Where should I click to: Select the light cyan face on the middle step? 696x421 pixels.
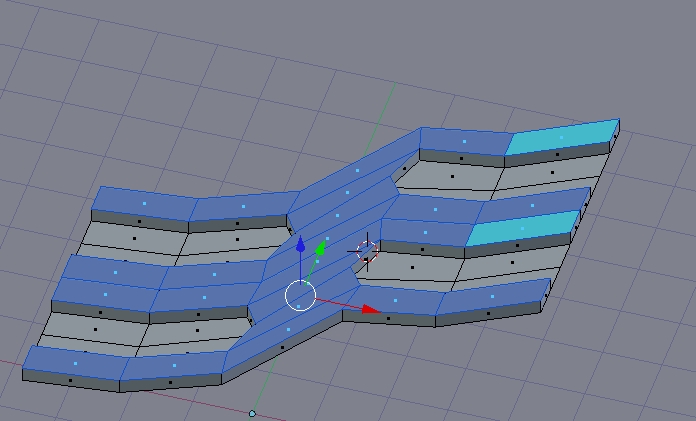[x=524, y=228]
